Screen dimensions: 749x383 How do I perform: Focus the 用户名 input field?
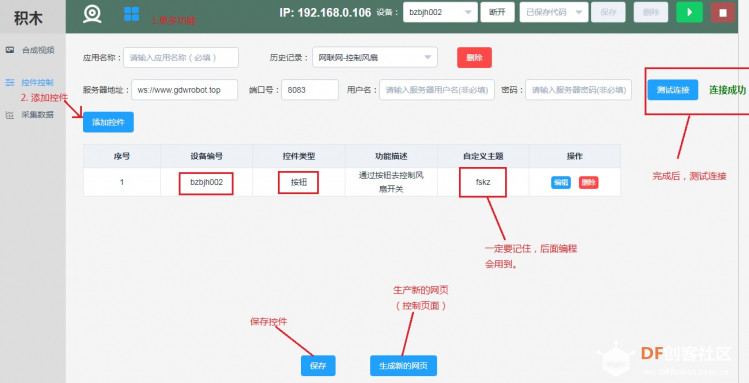[x=437, y=90]
